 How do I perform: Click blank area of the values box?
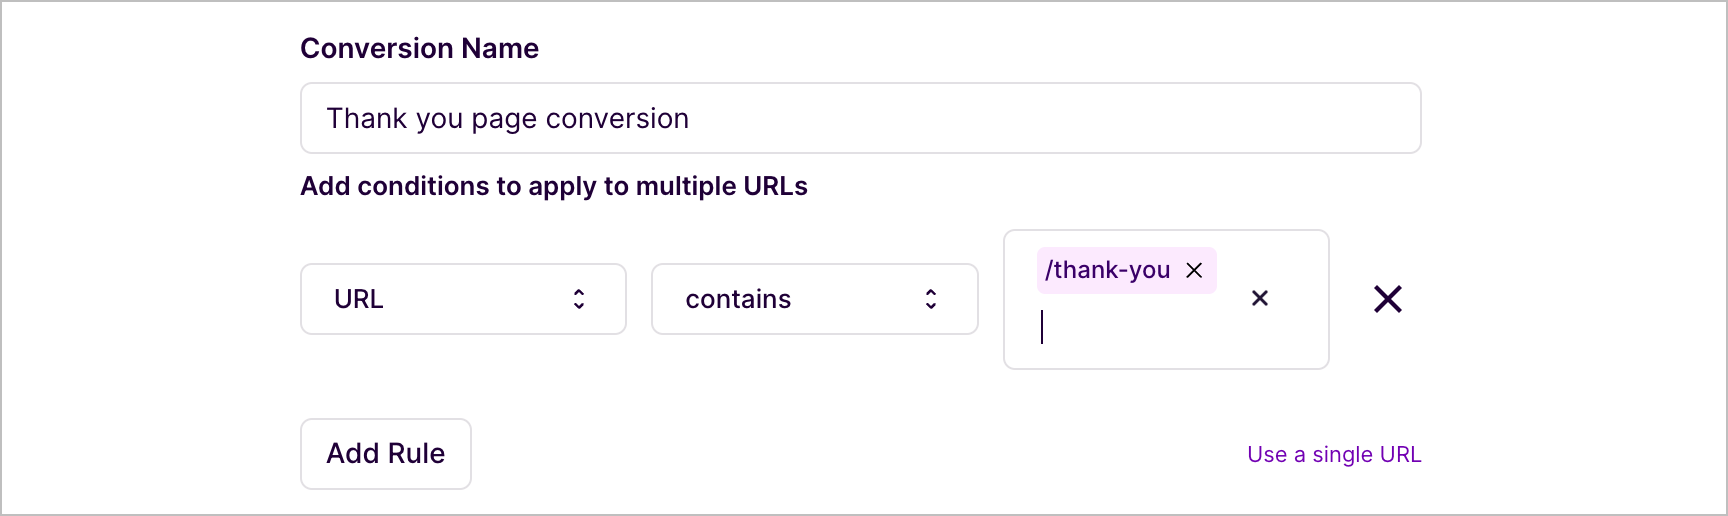(1180, 345)
